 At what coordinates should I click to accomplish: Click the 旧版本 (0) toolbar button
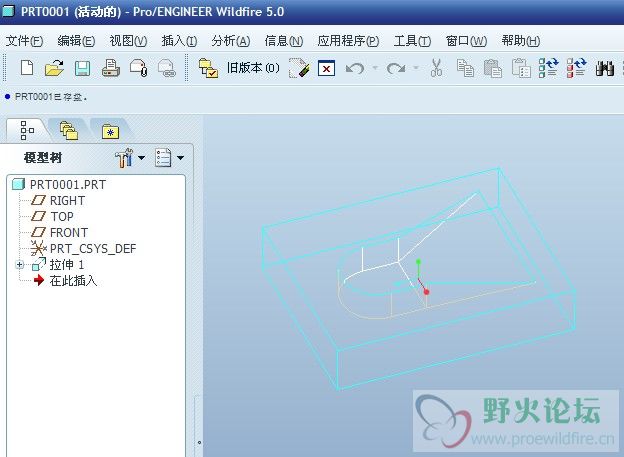253,68
